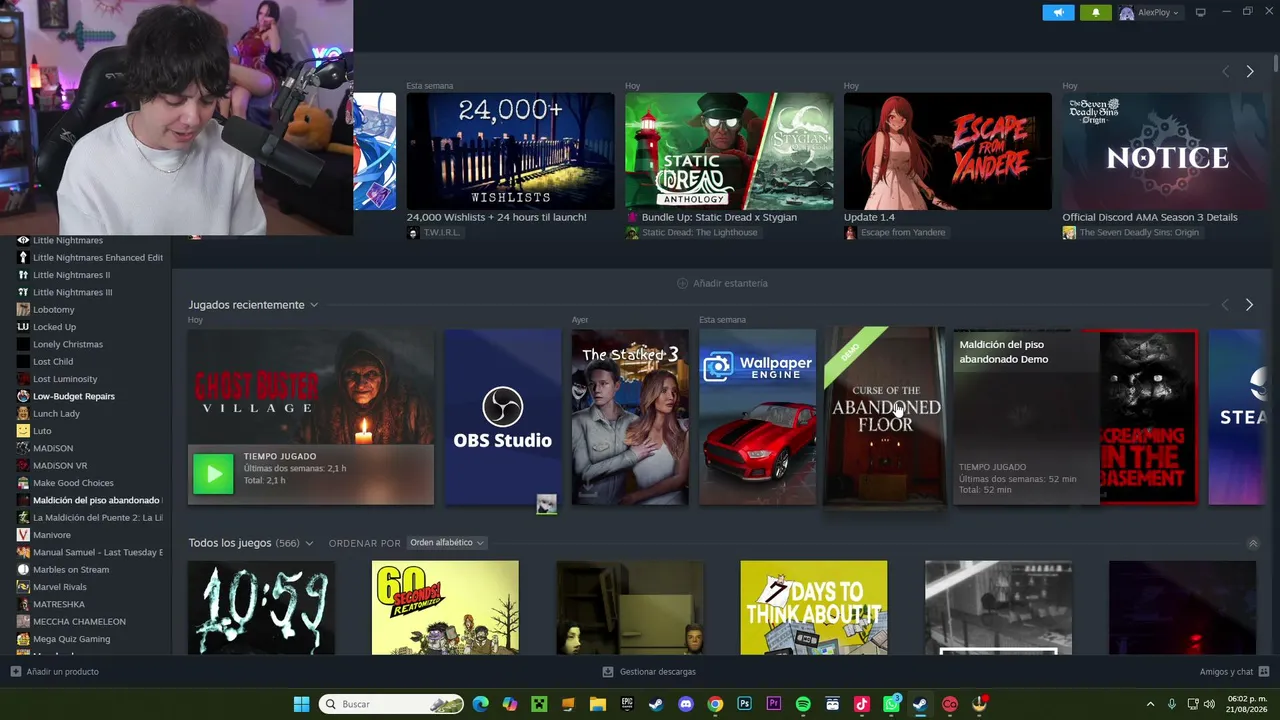The height and width of the screenshot is (720, 1280).
Task: Collapse the Todos los juegos shelf
Action: (1253, 543)
